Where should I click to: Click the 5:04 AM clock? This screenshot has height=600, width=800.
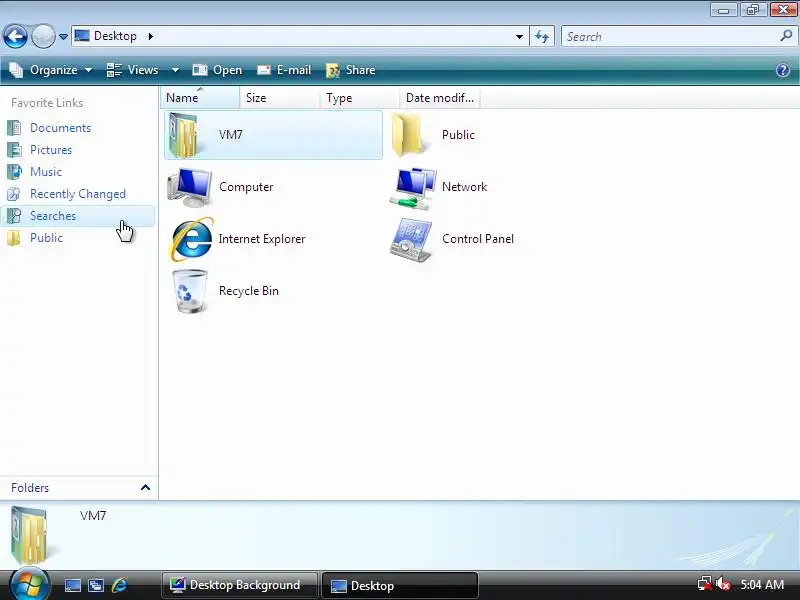[x=762, y=585]
